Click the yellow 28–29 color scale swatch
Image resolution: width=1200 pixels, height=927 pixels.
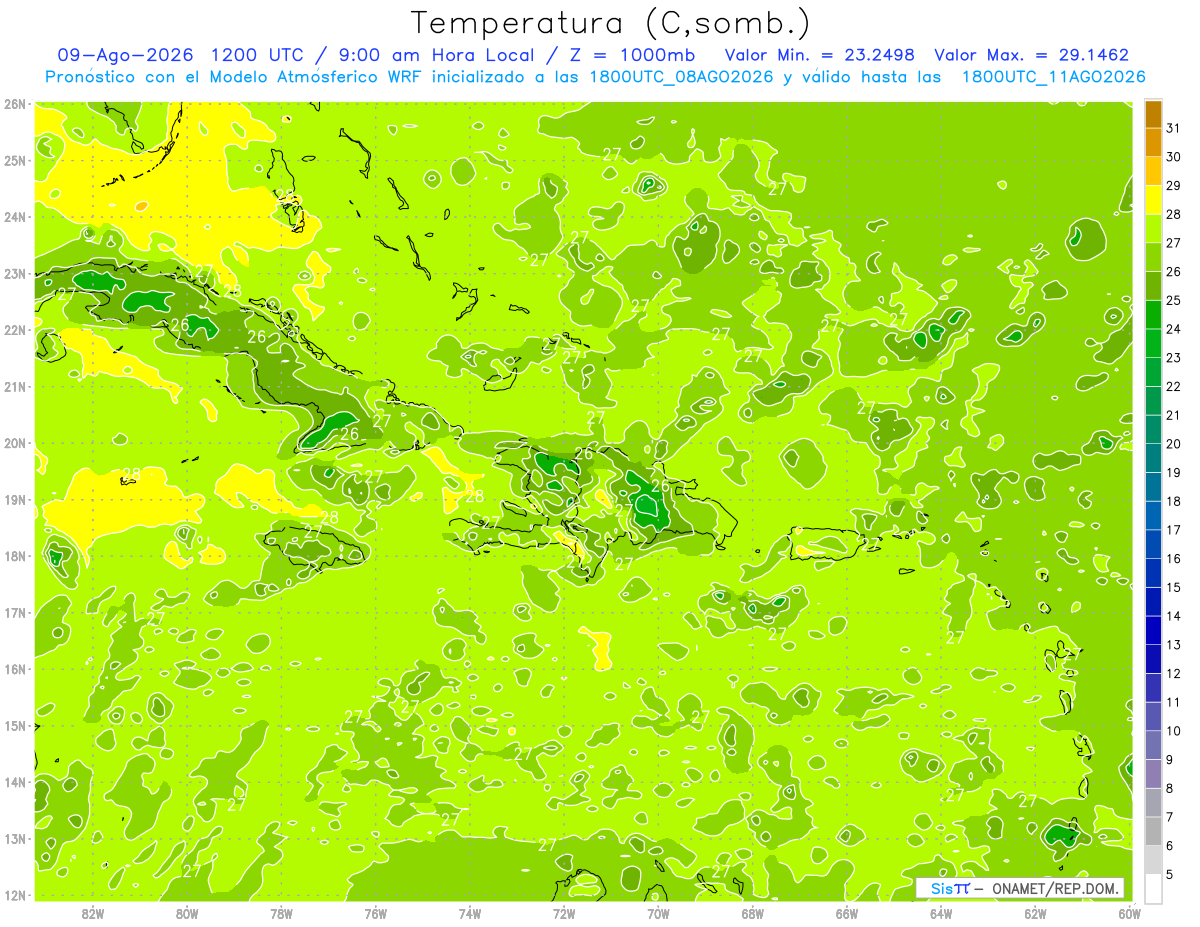(1153, 200)
